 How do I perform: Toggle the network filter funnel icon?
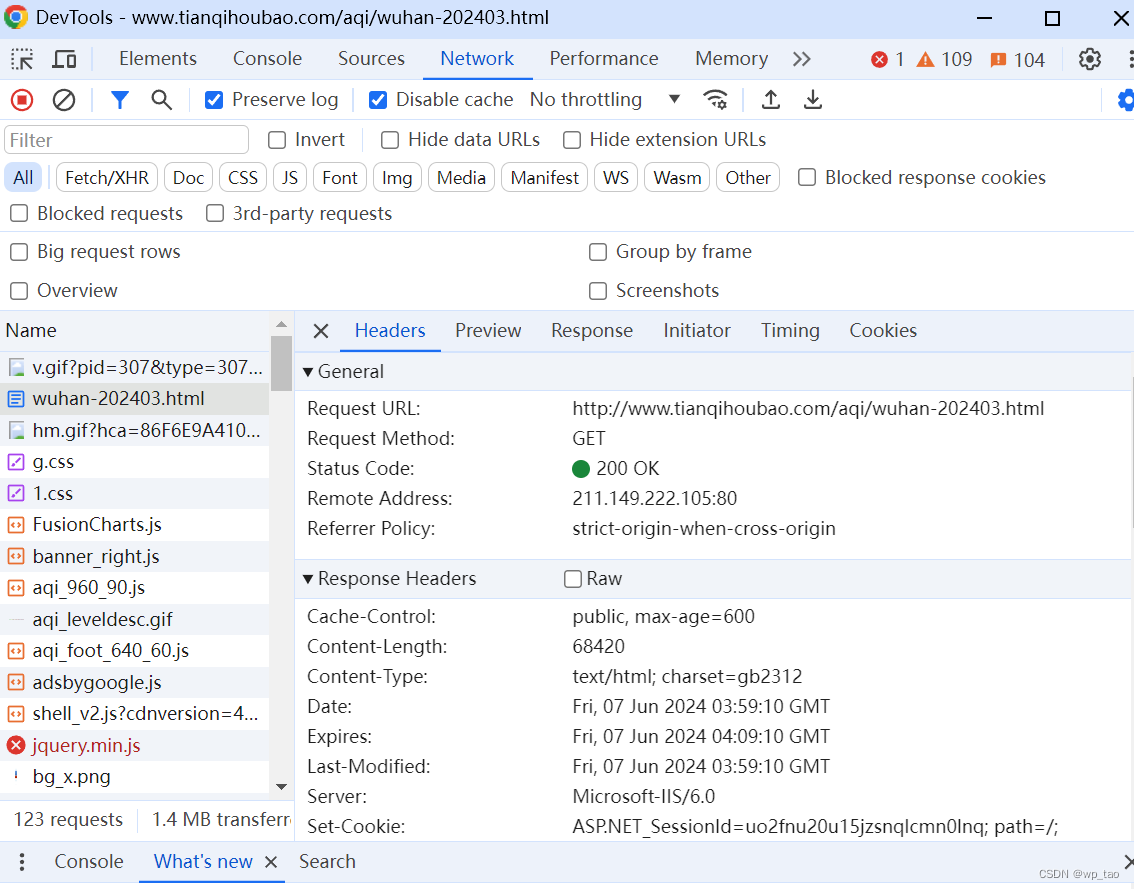119,100
